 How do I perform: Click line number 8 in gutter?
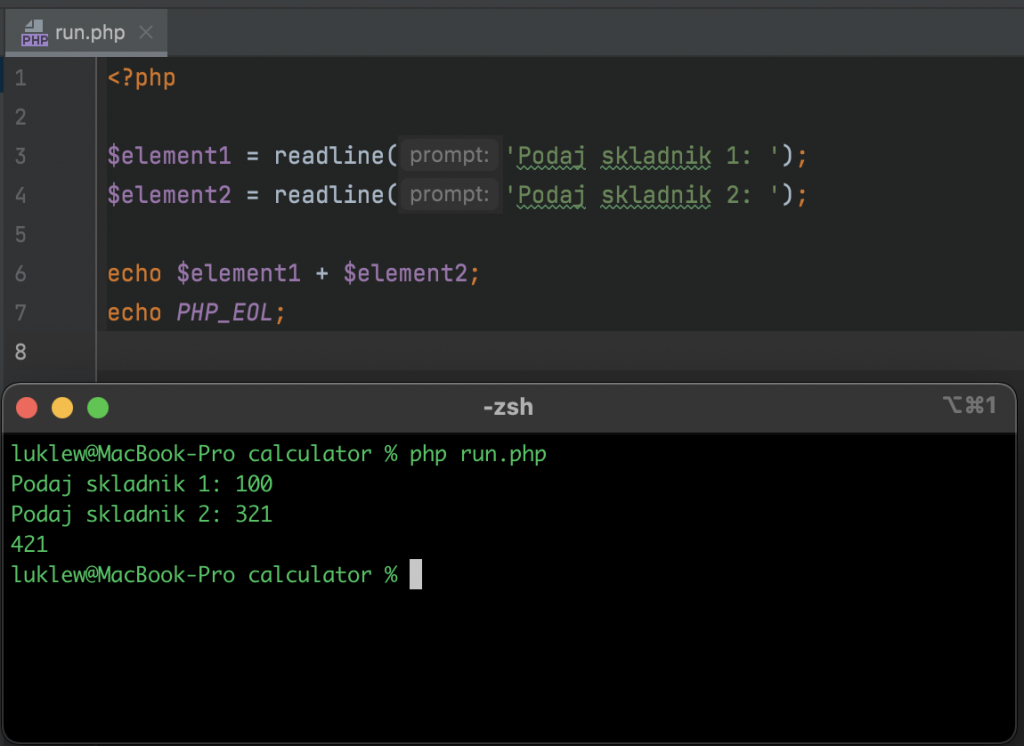[21, 352]
